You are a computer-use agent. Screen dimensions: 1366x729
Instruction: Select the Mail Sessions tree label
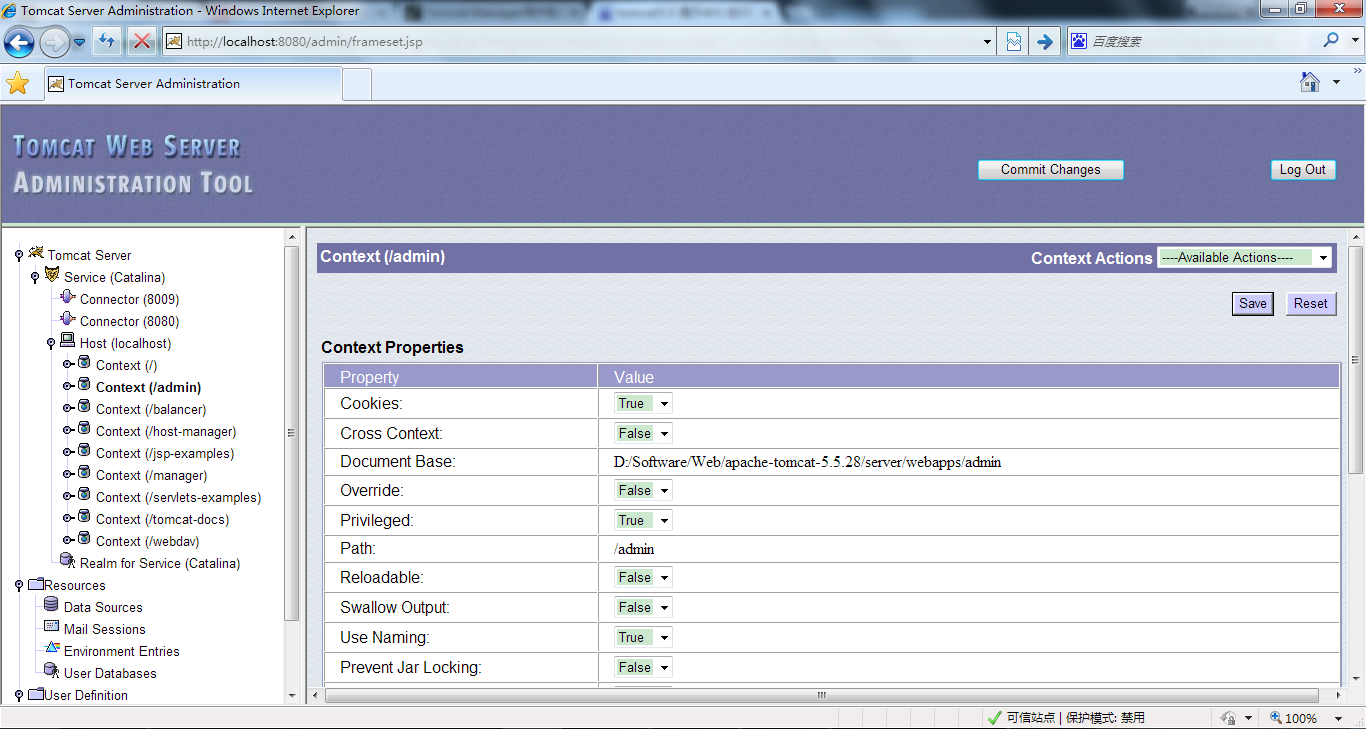105,629
